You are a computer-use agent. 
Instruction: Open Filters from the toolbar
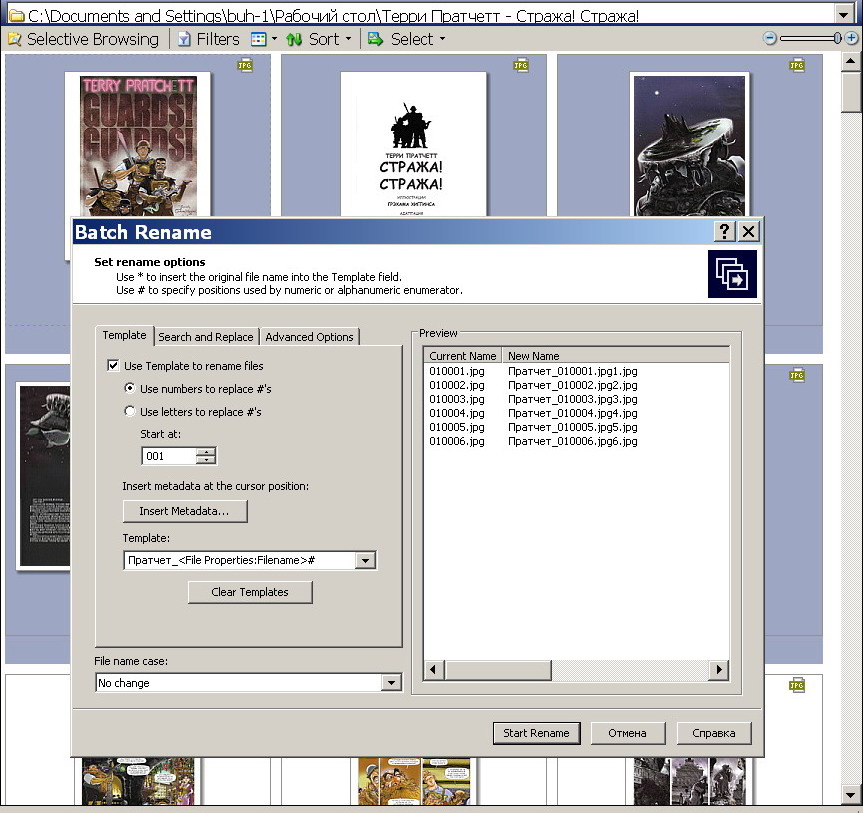pyautogui.click(x=209, y=39)
